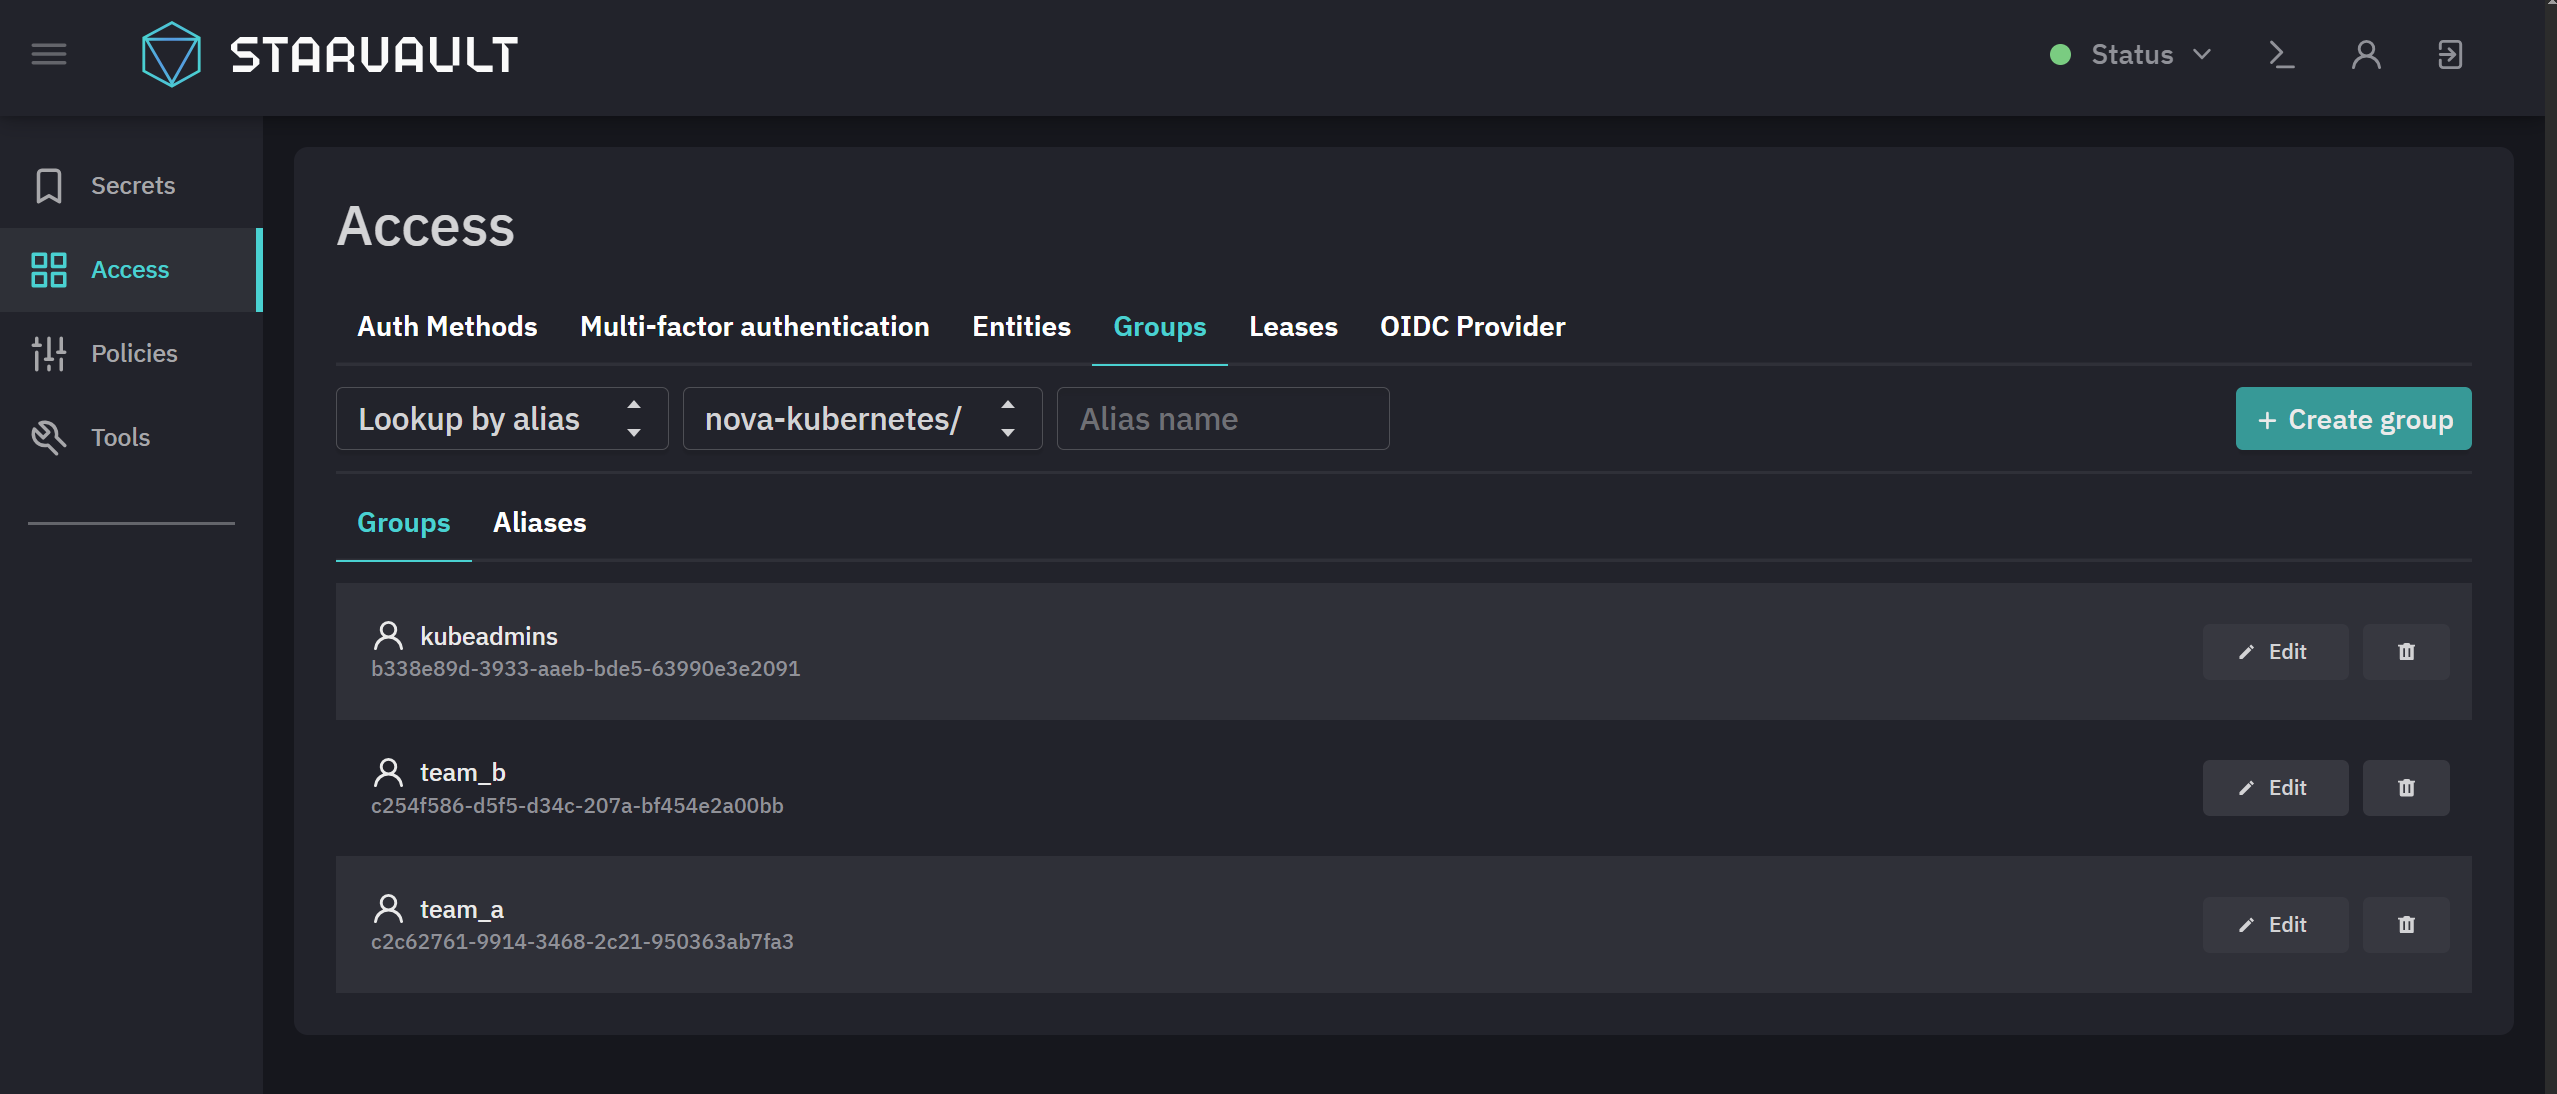
Task: Switch to Multi-factor authentication tab
Action: tap(755, 327)
